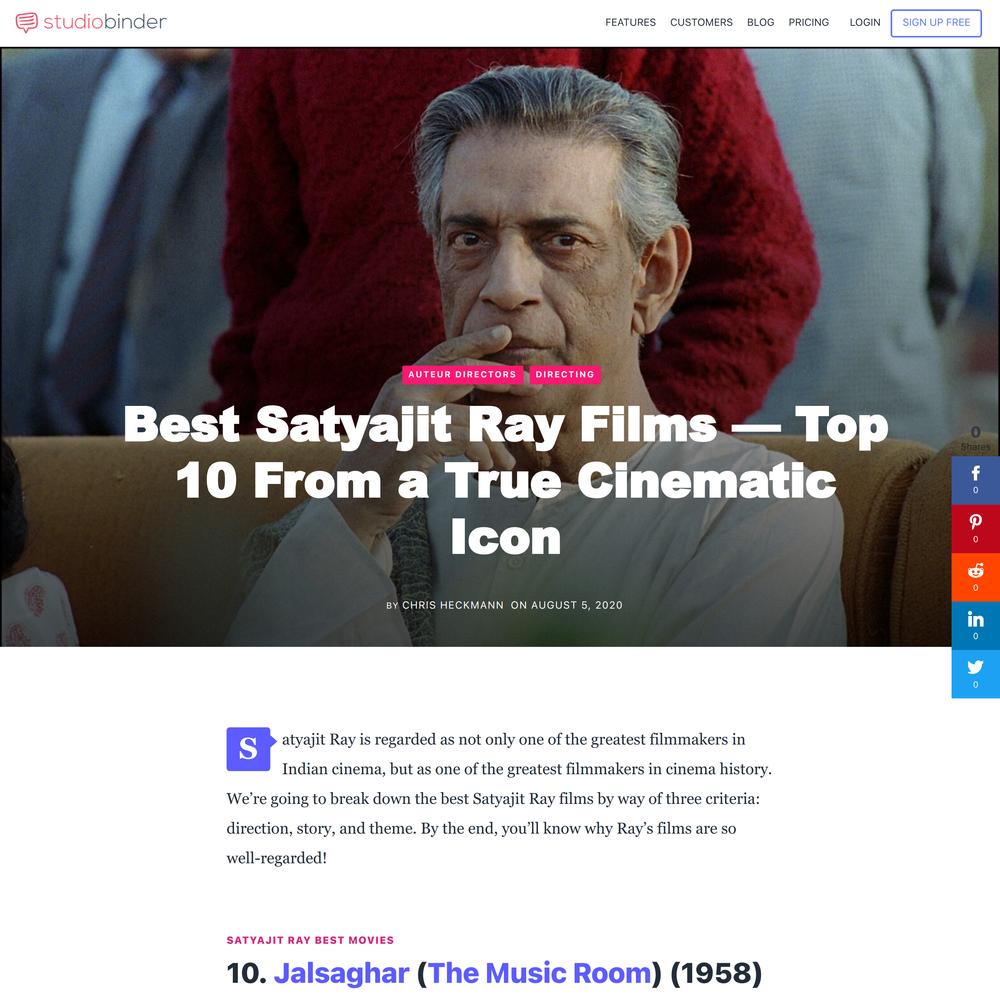Open the Jalsaghar film link
This screenshot has height=1000, width=1000.
341,973
